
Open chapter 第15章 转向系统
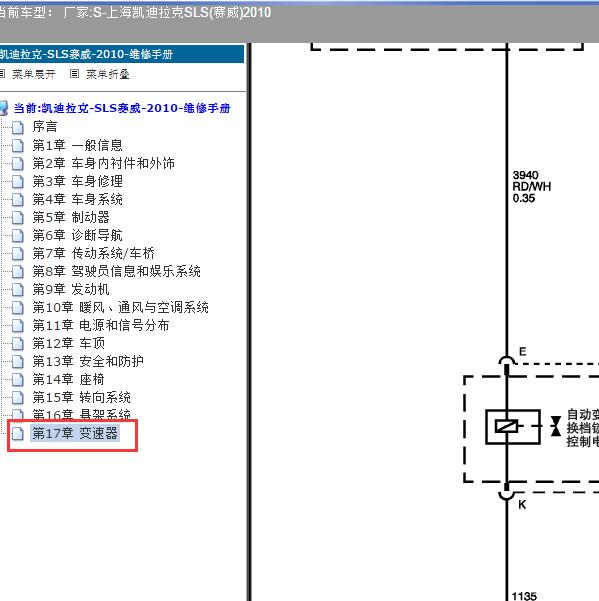point(82,397)
